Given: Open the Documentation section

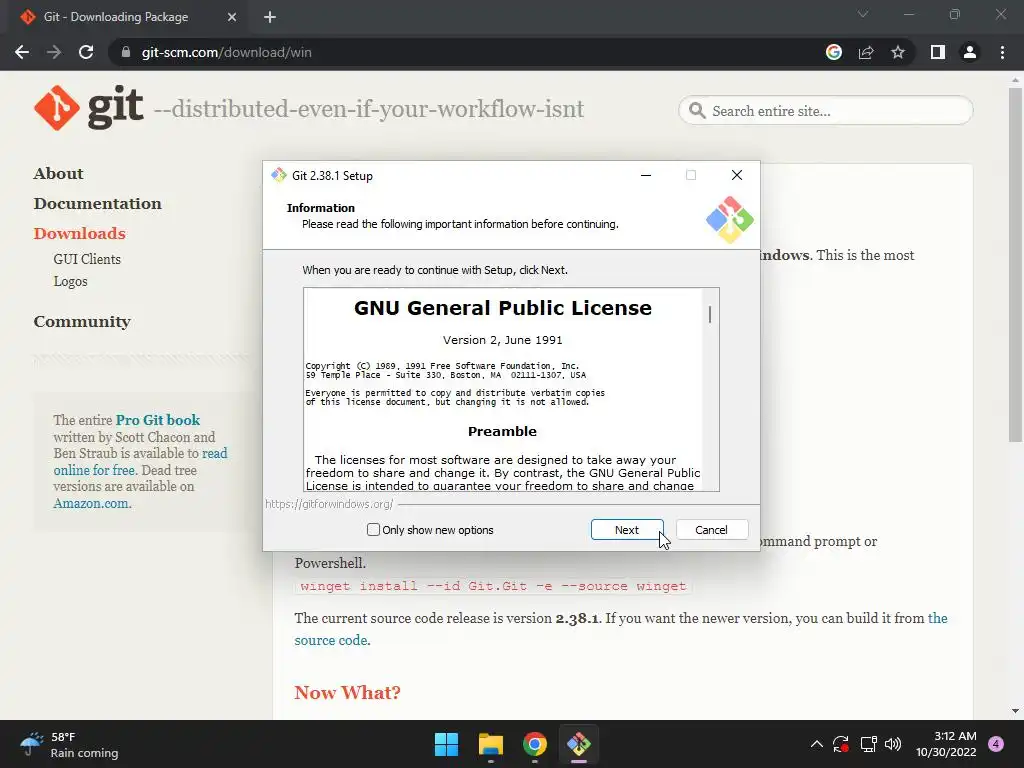Looking at the screenshot, I should click(x=97, y=204).
